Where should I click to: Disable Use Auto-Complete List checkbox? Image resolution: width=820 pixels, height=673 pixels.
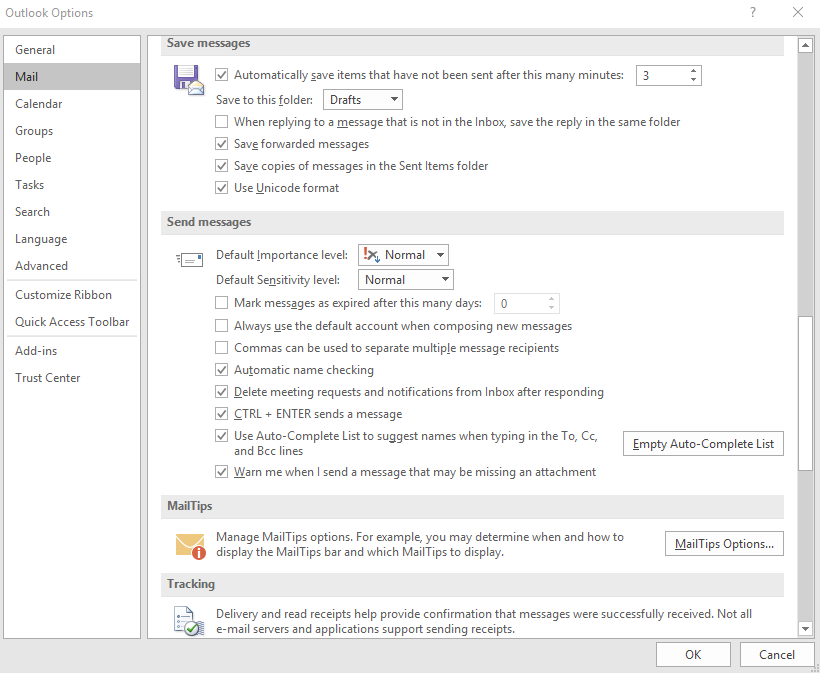222,436
